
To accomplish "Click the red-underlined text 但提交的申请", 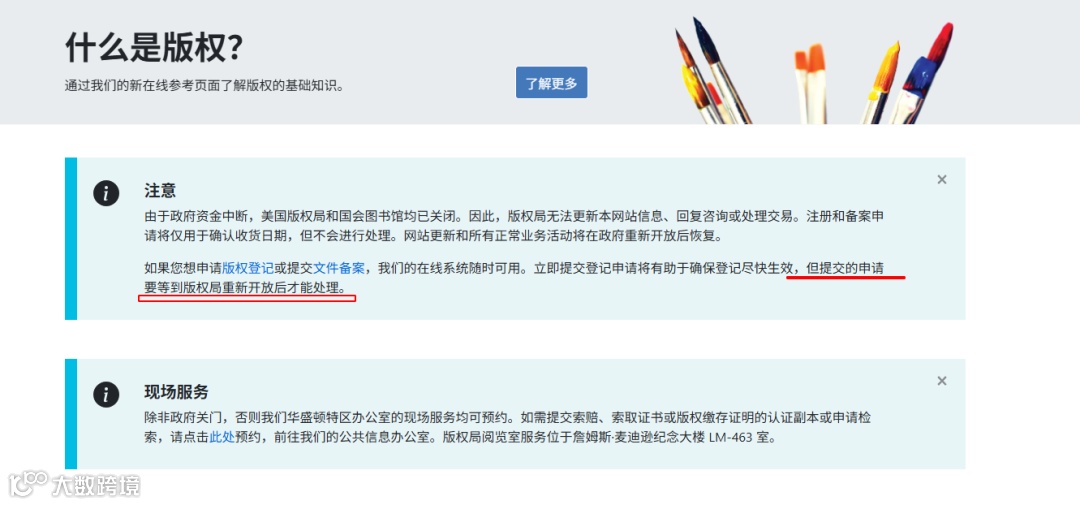I will click(x=845, y=268).
